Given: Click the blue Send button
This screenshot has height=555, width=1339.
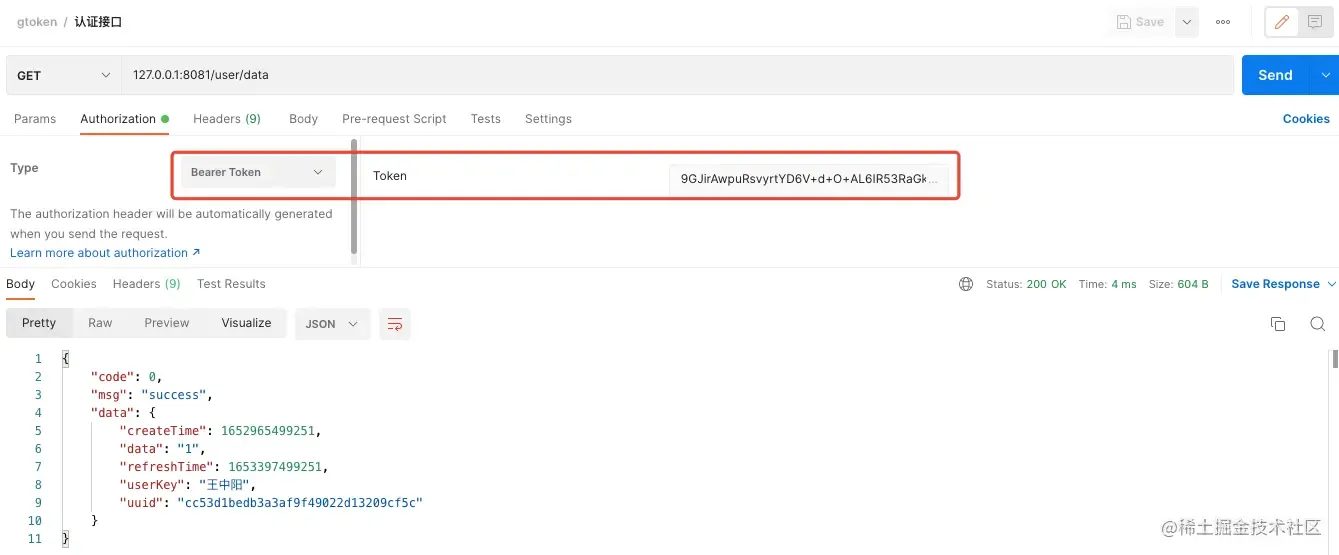Looking at the screenshot, I should (1275, 75).
